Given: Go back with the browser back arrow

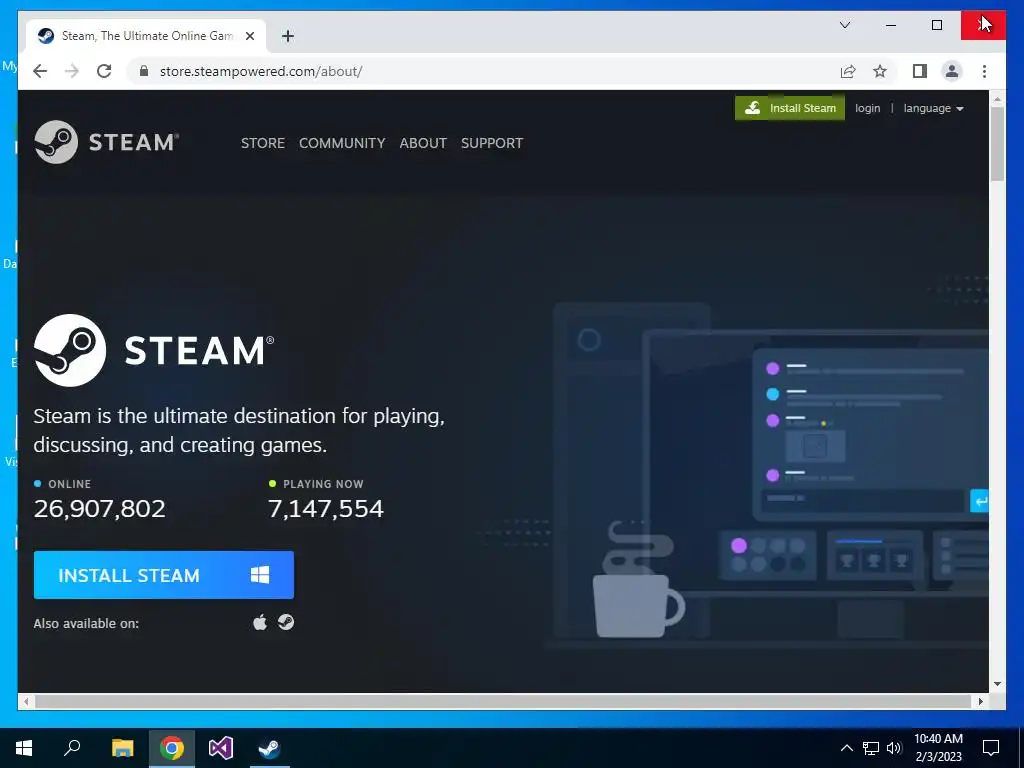Looking at the screenshot, I should coord(40,71).
